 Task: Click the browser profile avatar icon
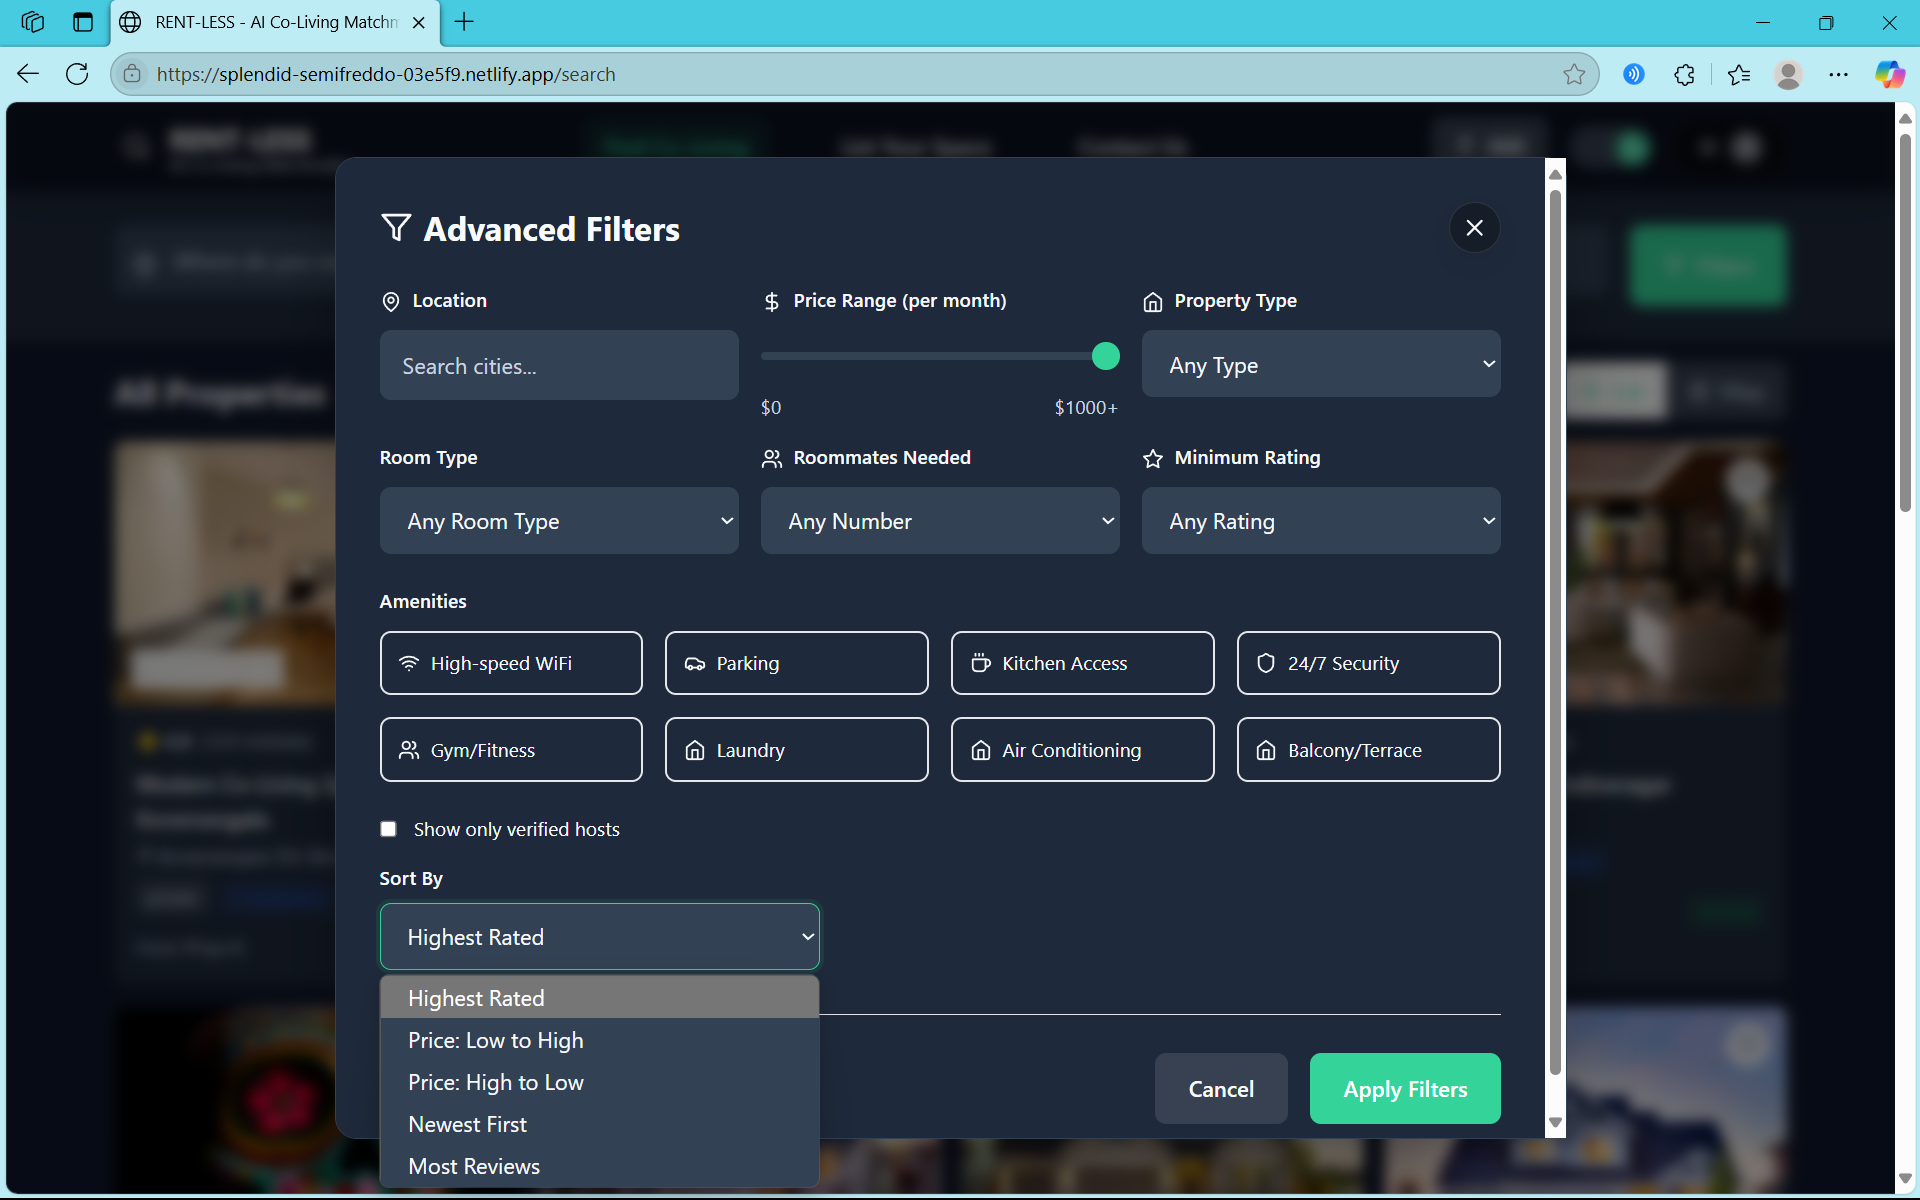tap(1788, 74)
